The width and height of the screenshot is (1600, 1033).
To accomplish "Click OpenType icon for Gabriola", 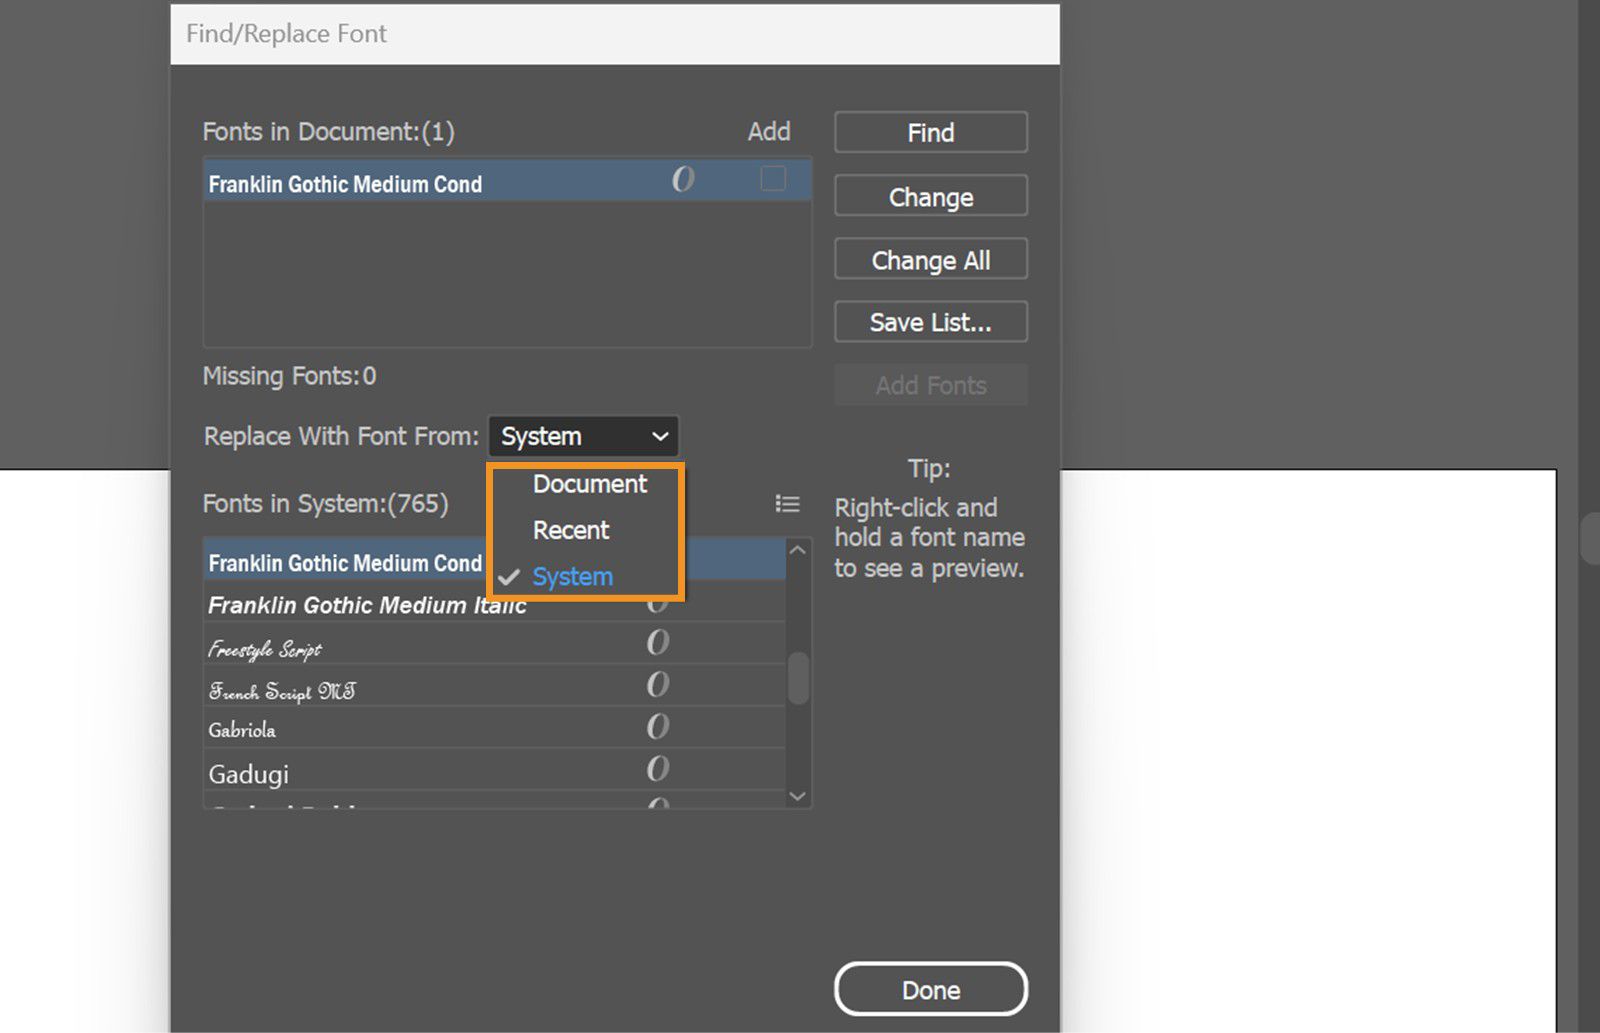I will pos(657,727).
